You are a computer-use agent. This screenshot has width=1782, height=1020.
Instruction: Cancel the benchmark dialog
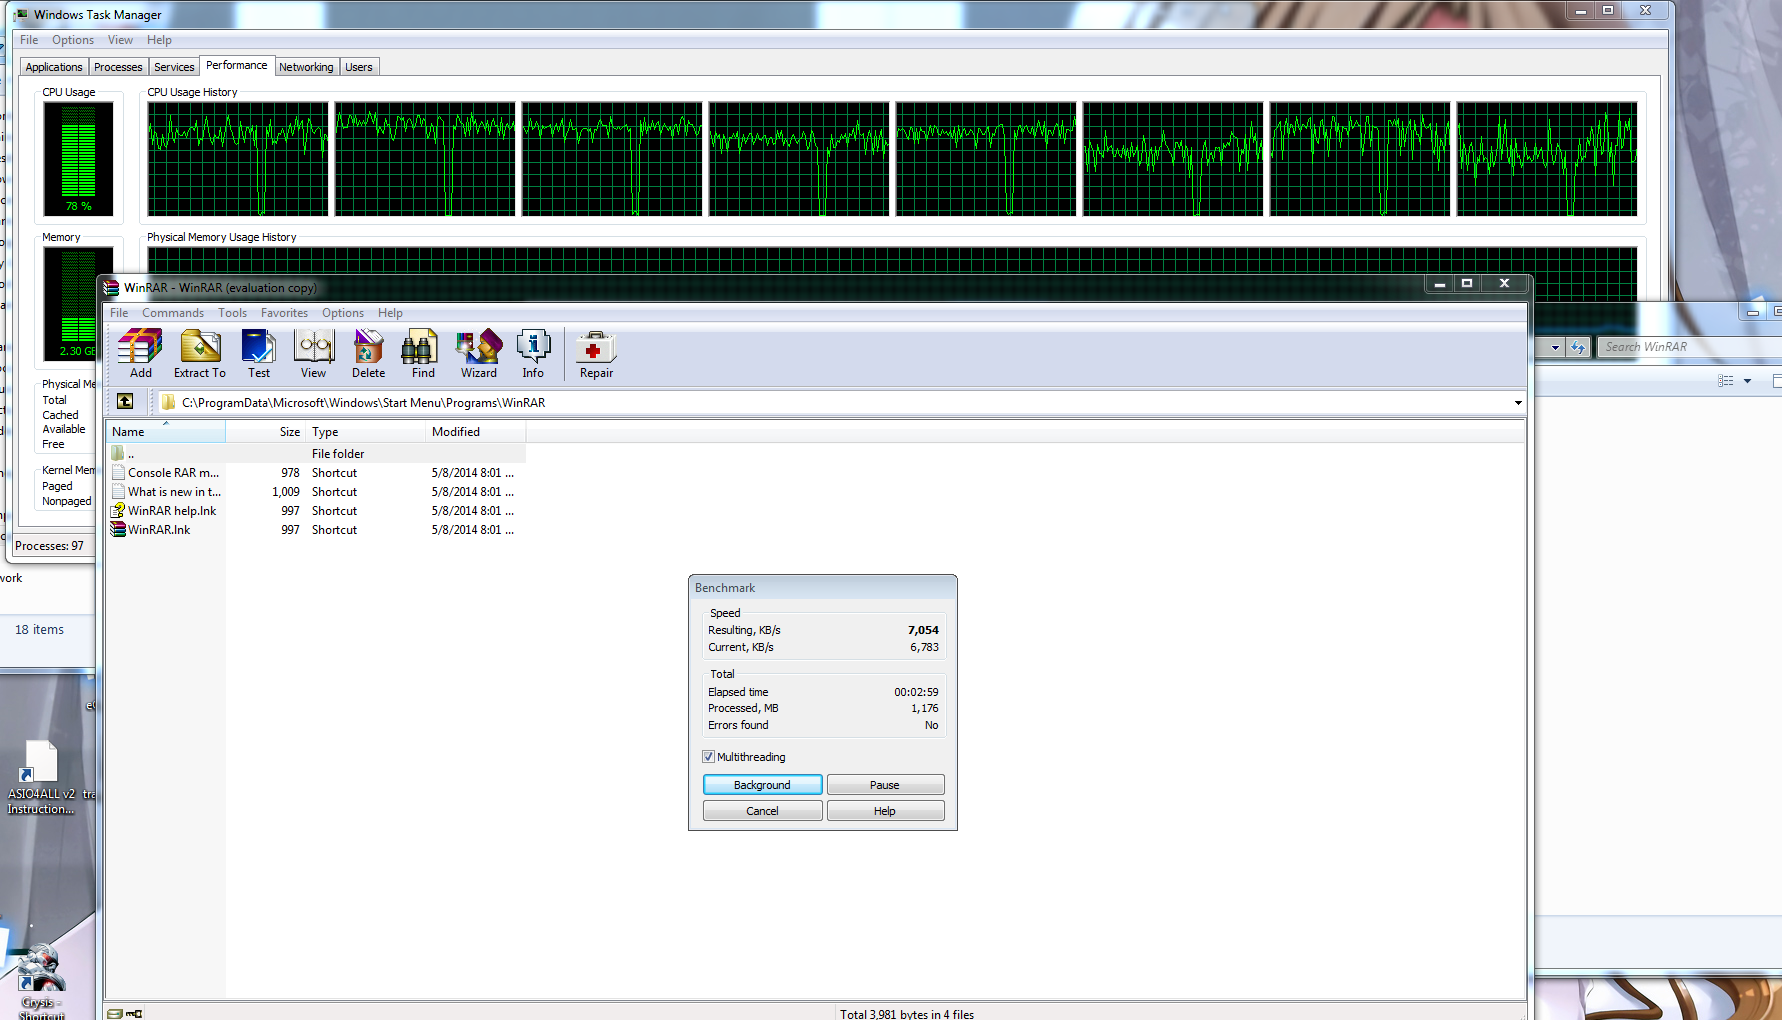762,811
